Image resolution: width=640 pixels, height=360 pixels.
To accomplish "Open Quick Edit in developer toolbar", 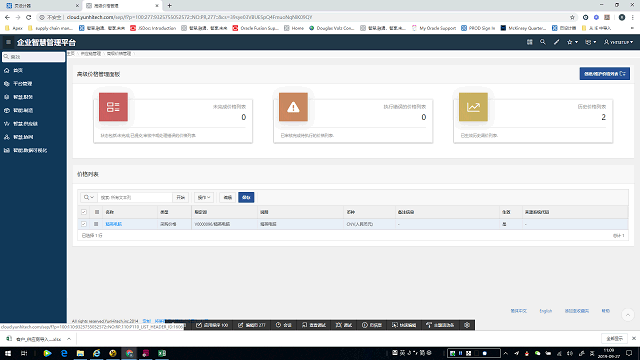I will (x=404, y=325).
